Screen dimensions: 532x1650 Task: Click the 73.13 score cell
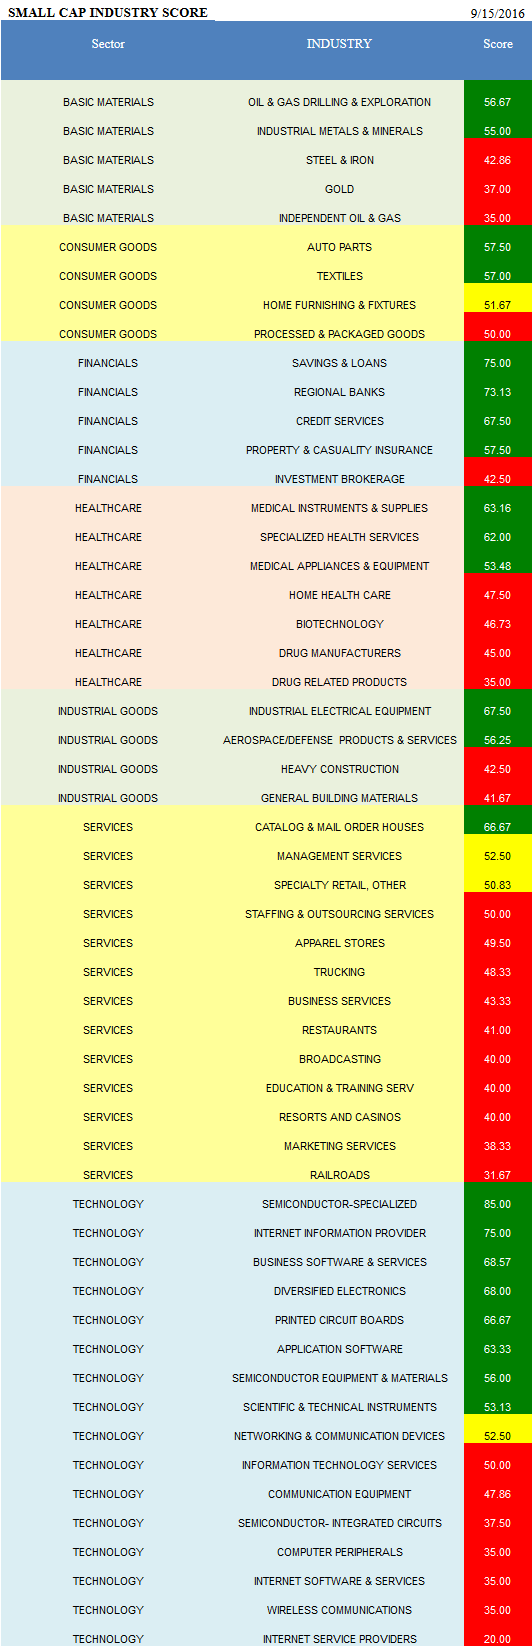[497, 392]
